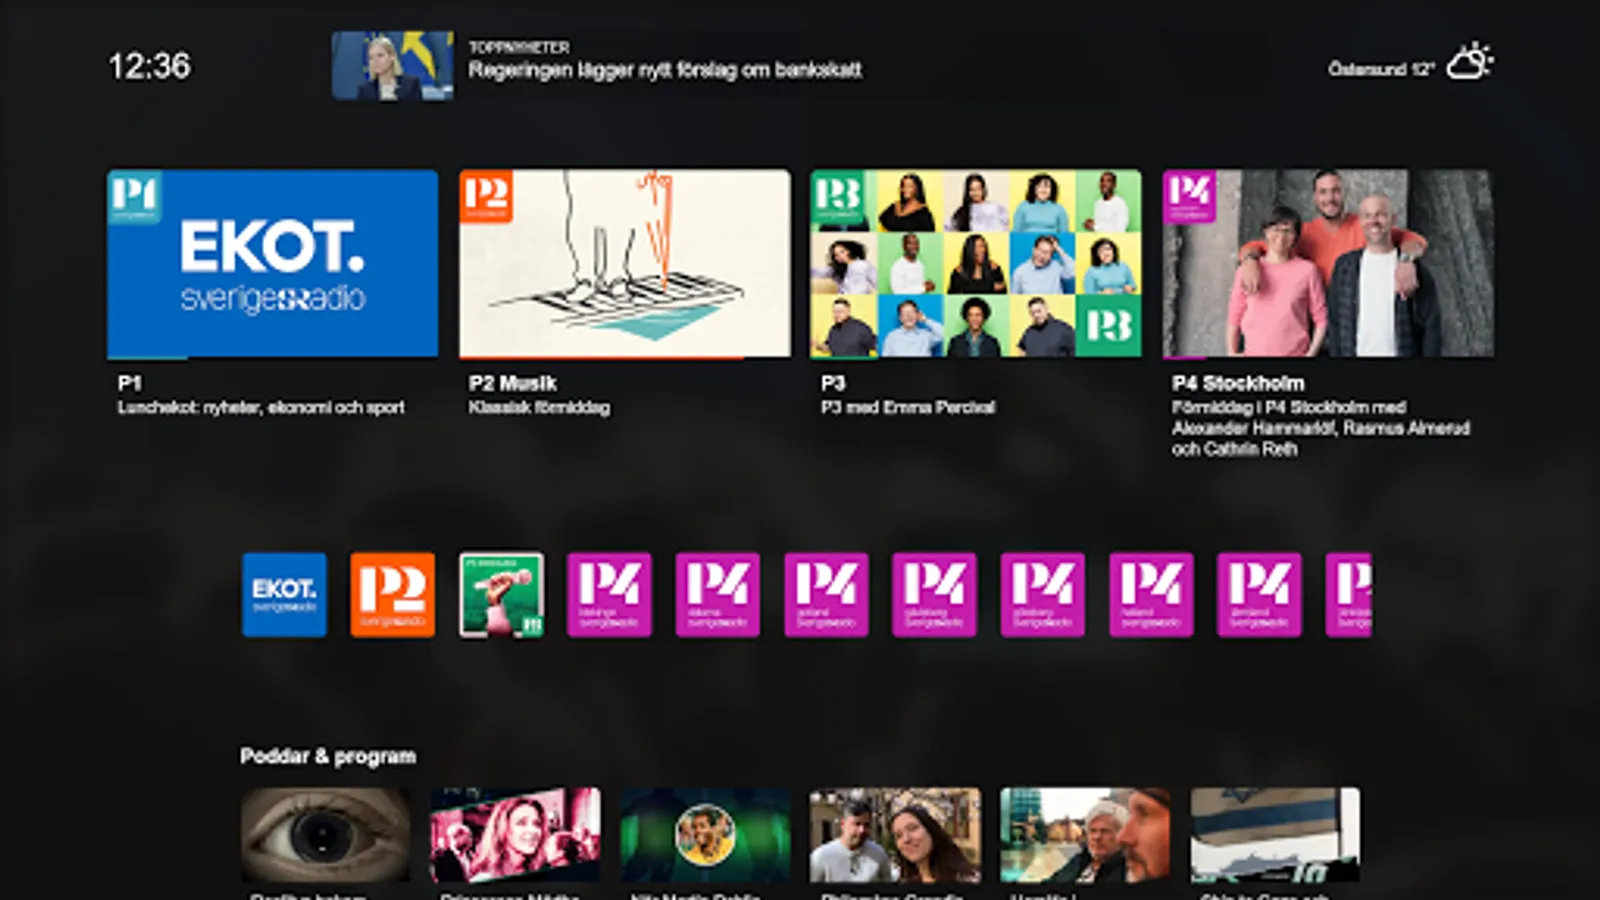Play the P2 Musik piano illustration card
This screenshot has width=1600, height=900.
coord(625,263)
